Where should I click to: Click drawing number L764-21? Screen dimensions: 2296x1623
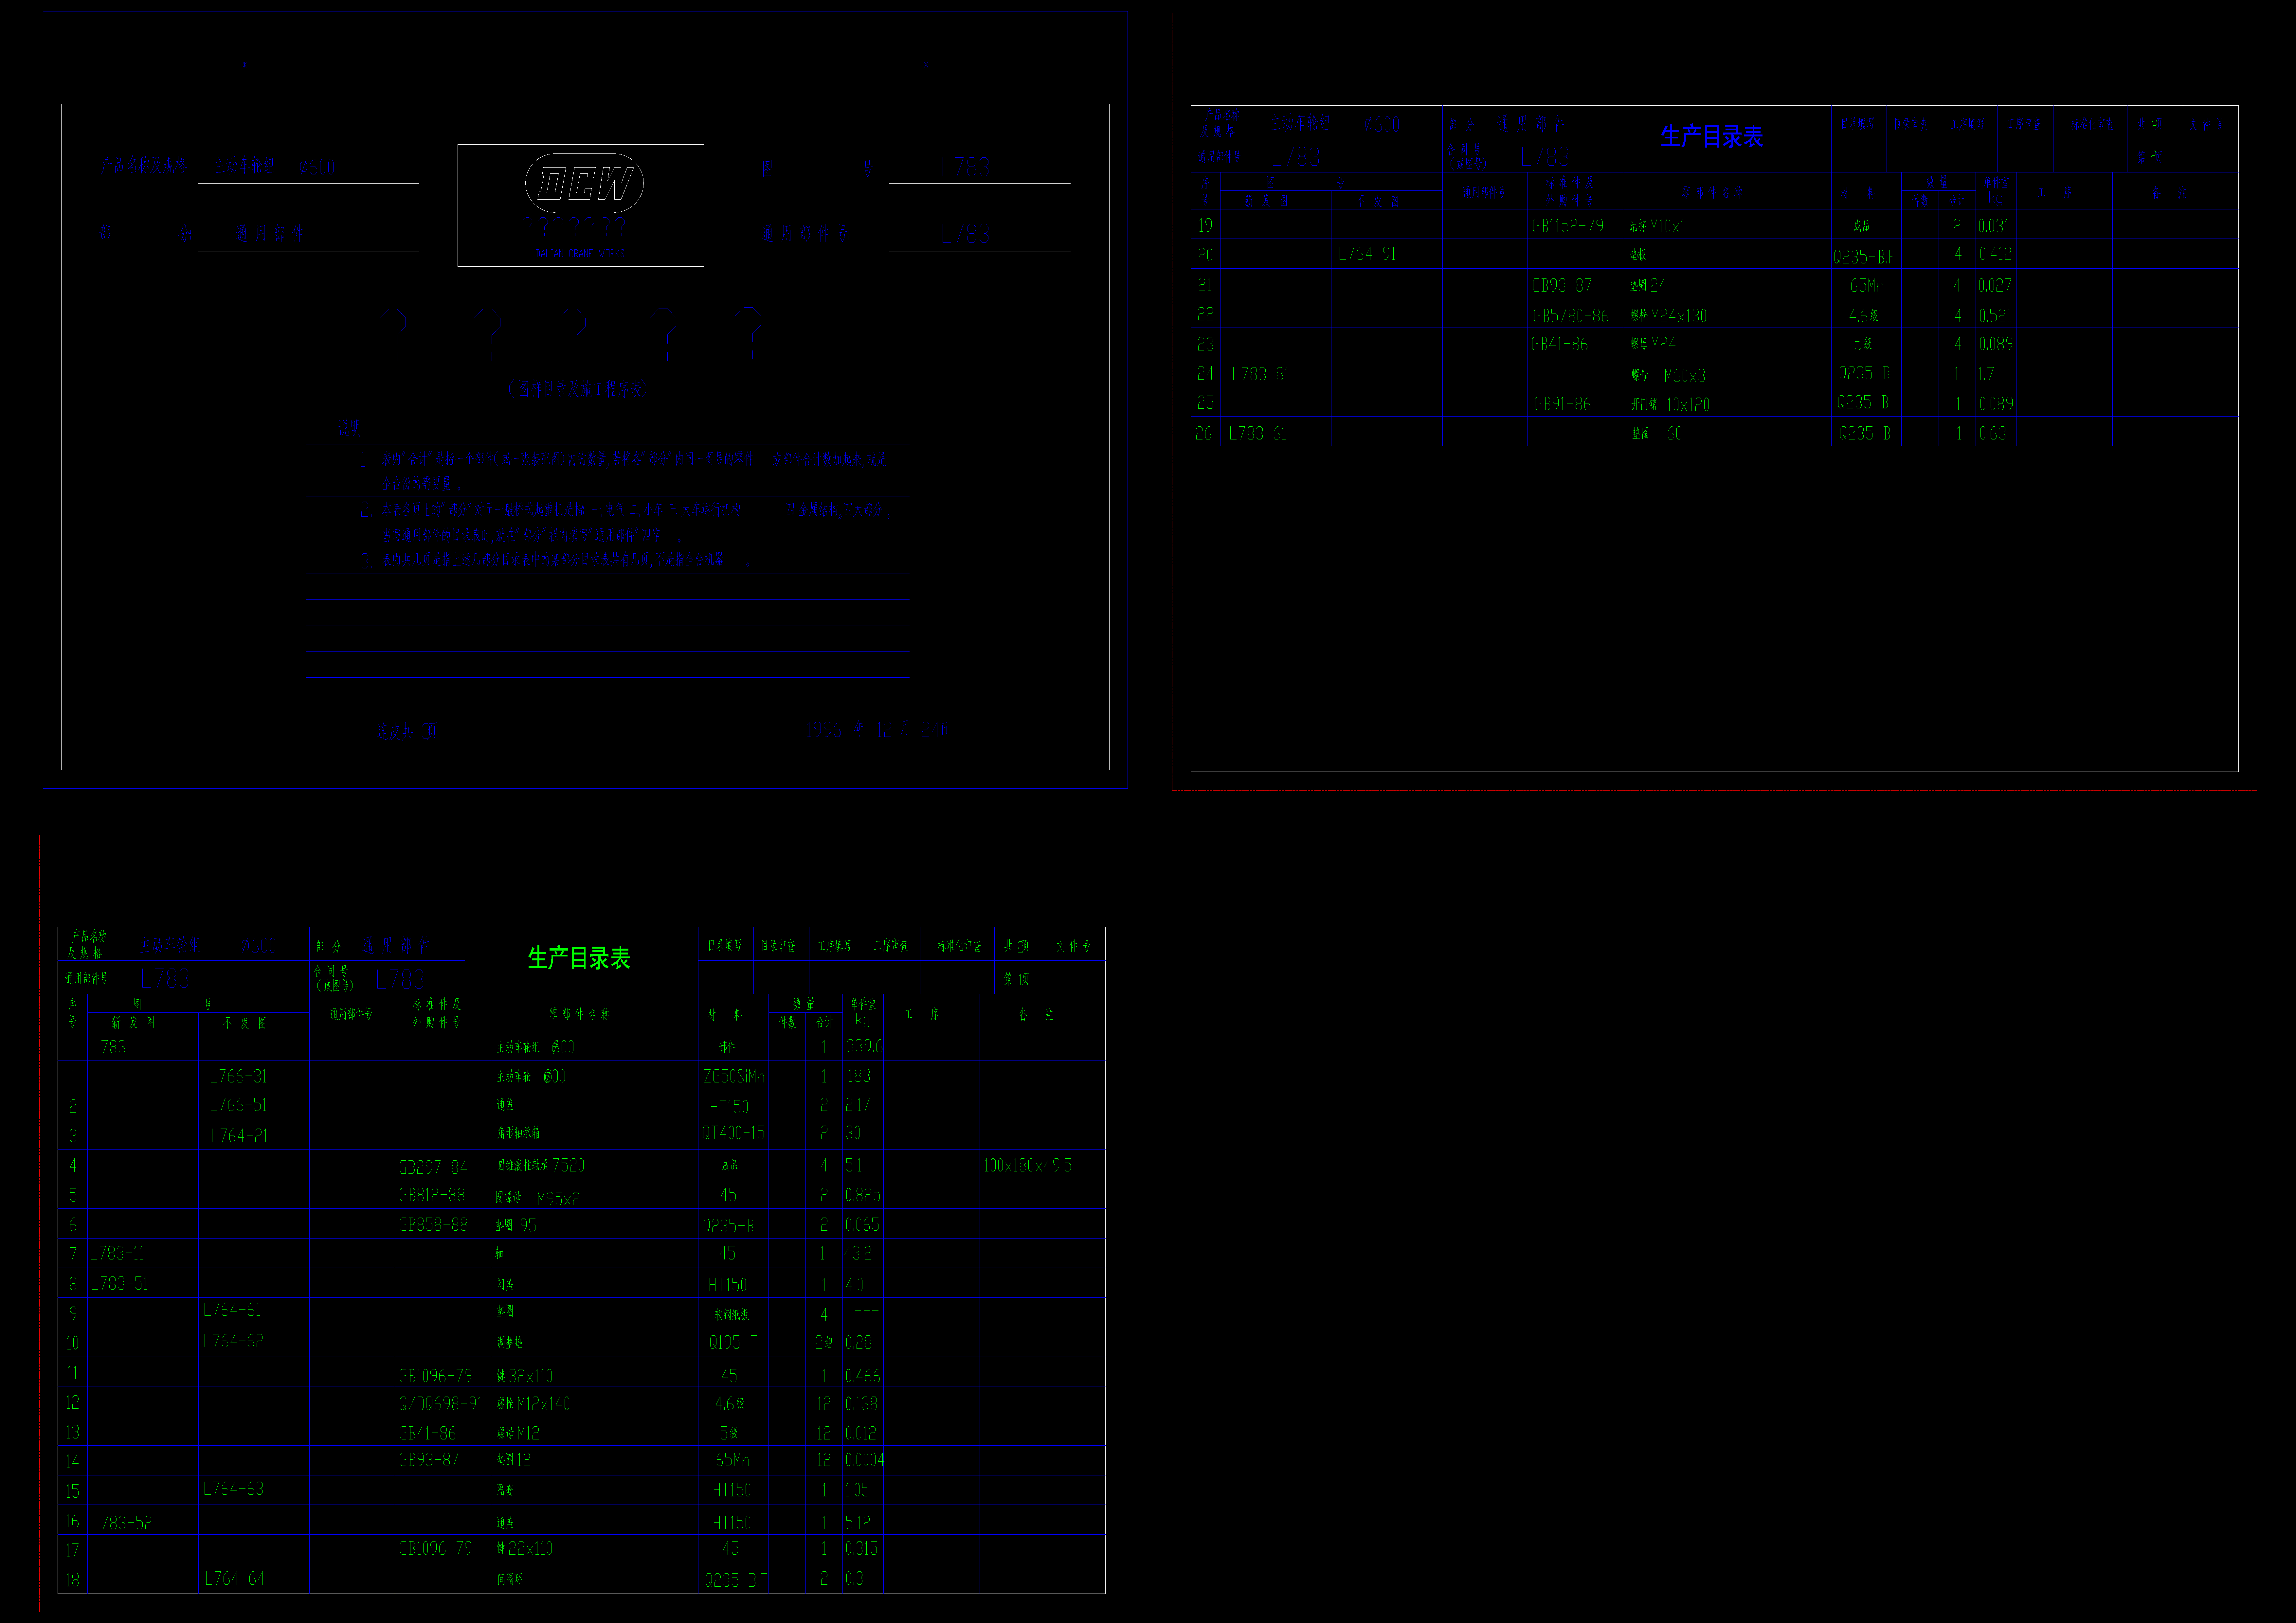click(239, 1136)
